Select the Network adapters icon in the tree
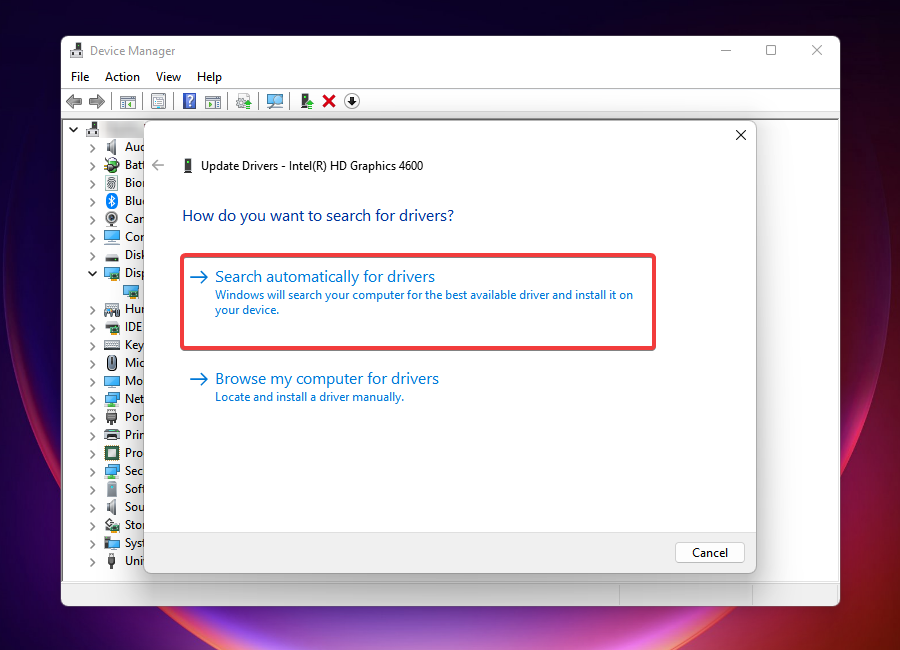Screen dimensions: 900x650 coord(111,399)
